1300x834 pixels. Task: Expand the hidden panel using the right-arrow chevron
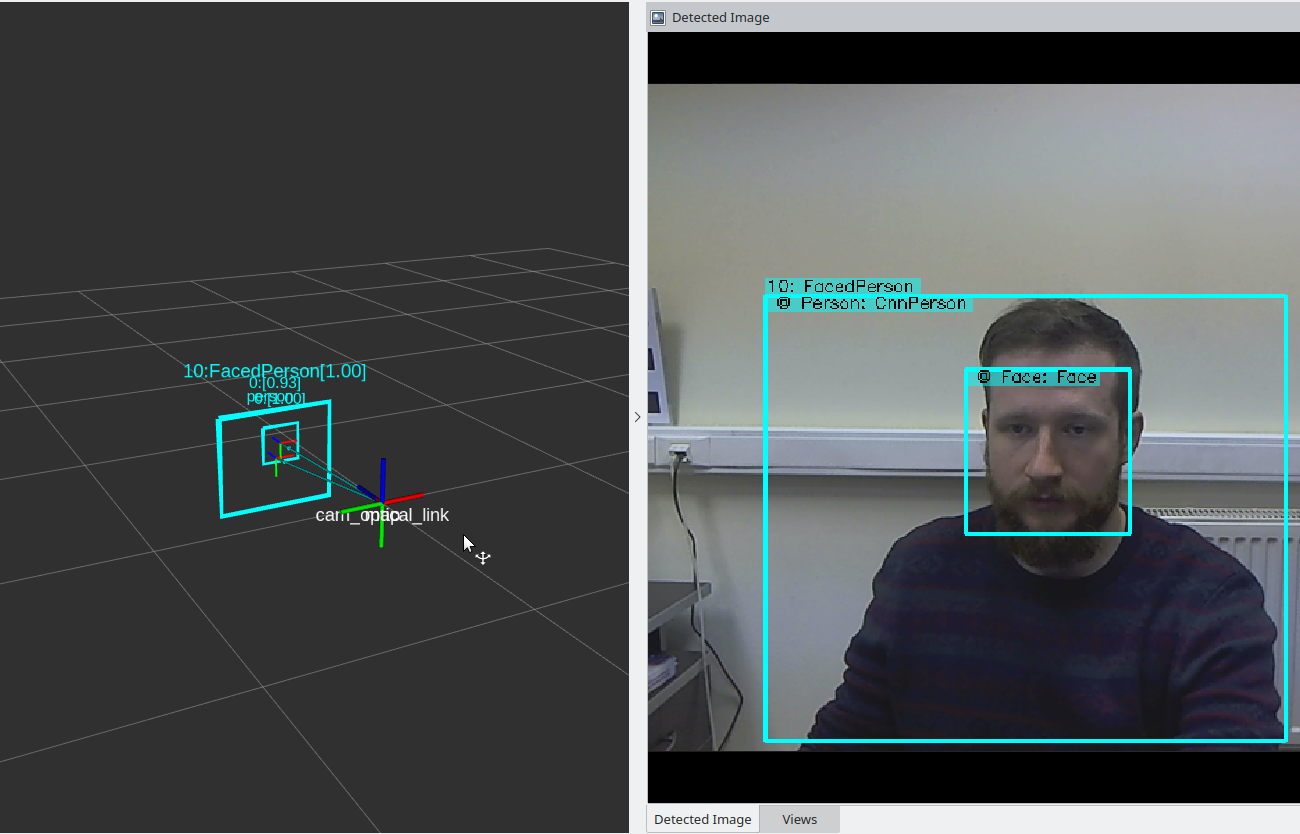(x=637, y=417)
